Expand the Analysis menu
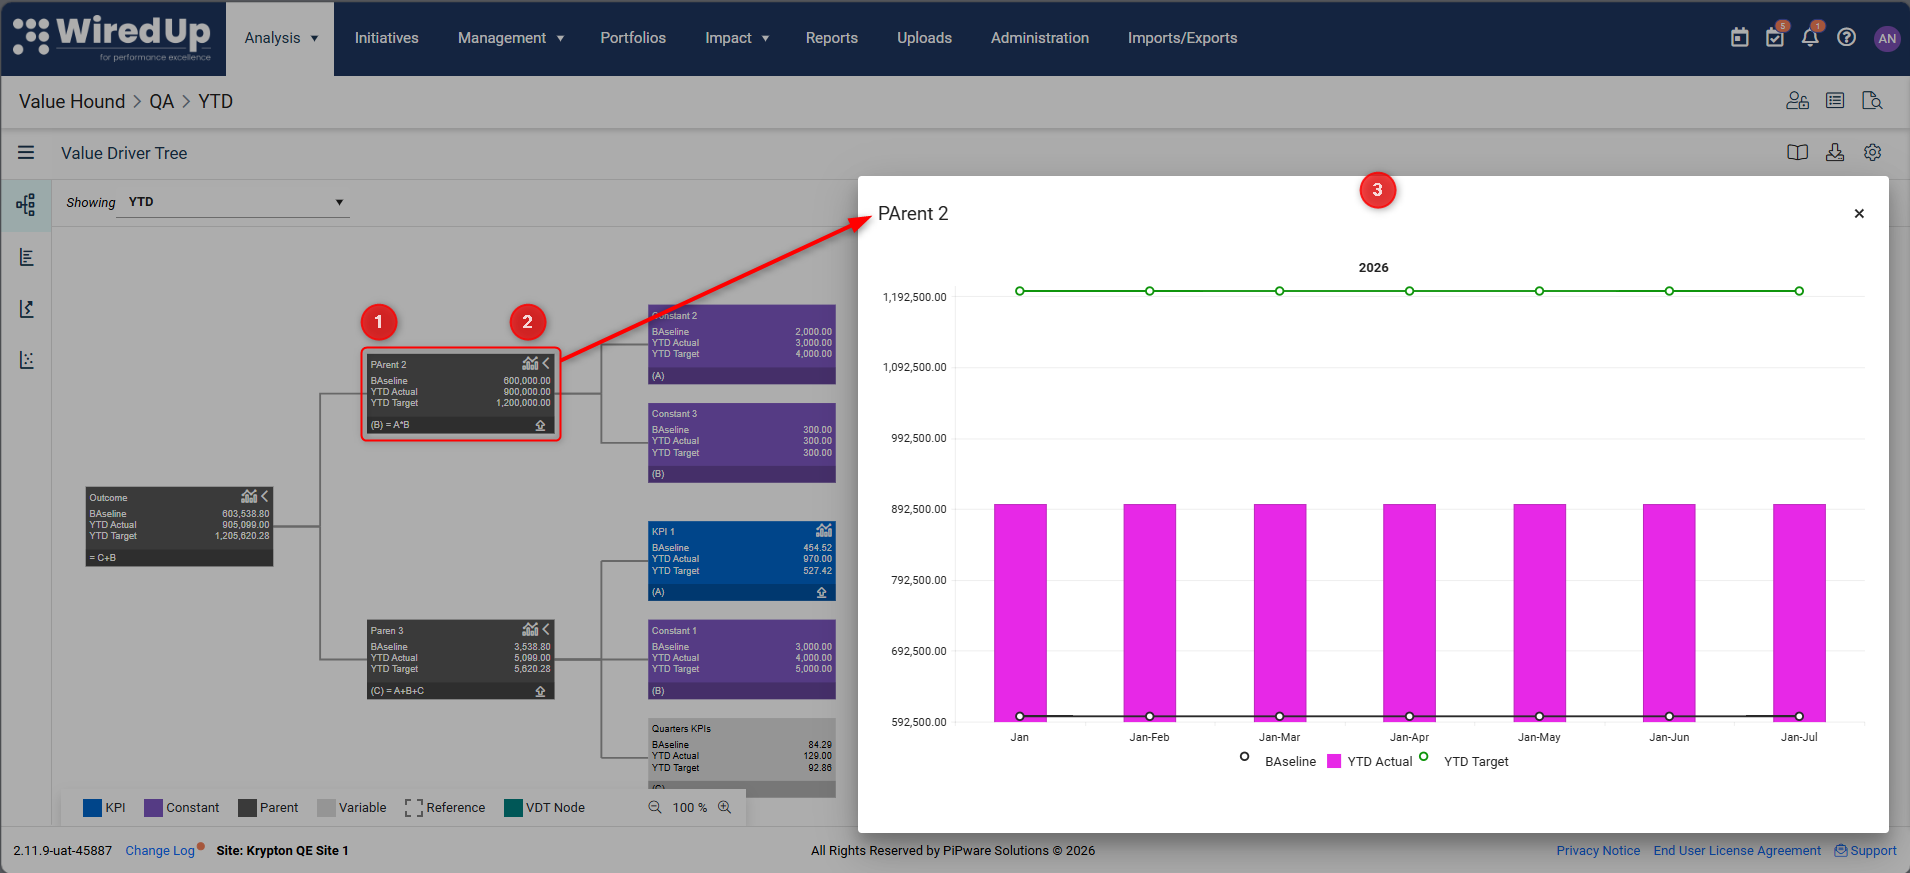 click(x=280, y=38)
